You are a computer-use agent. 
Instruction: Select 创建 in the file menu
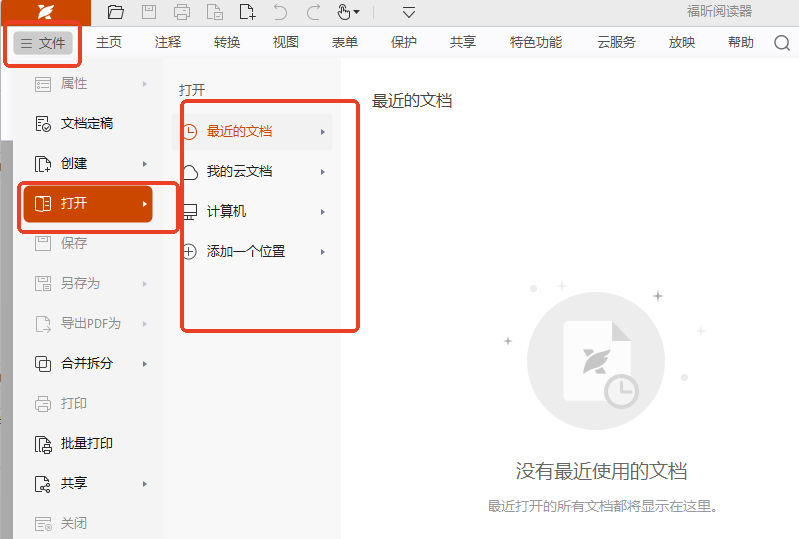tap(88, 164)
